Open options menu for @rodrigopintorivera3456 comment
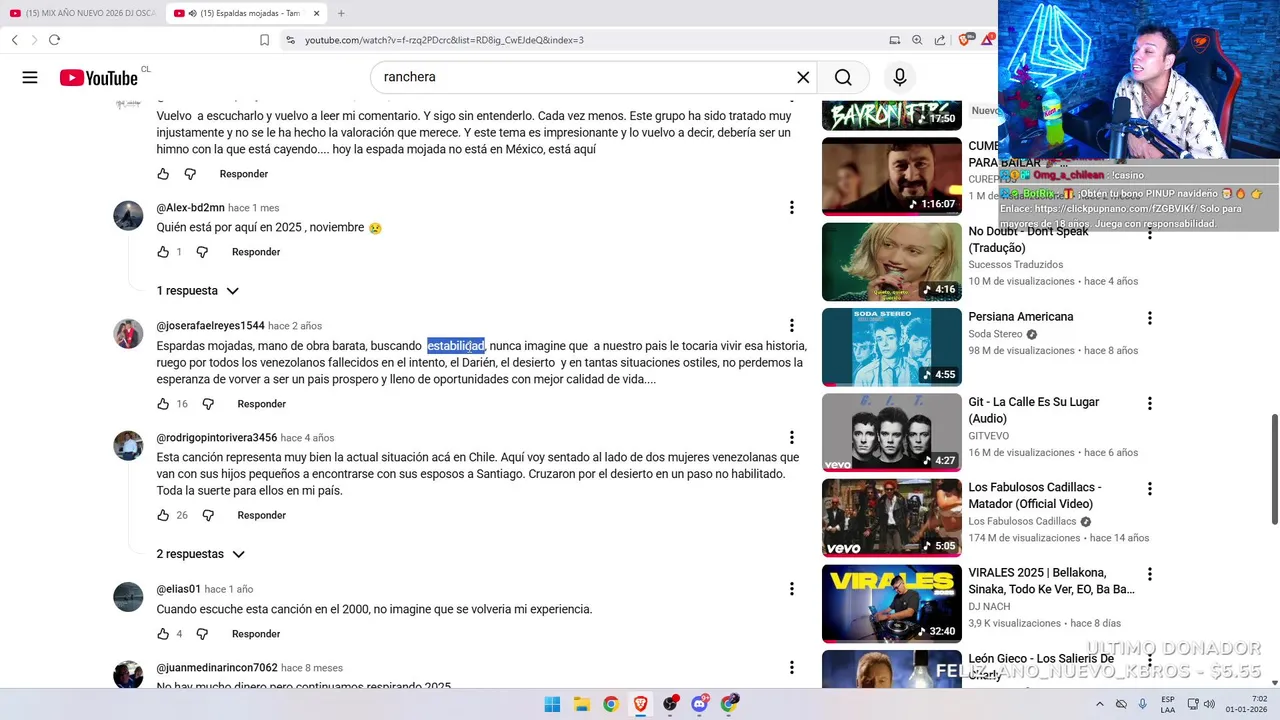Viewport: 1280px width, 720px height. coord(791,438)
